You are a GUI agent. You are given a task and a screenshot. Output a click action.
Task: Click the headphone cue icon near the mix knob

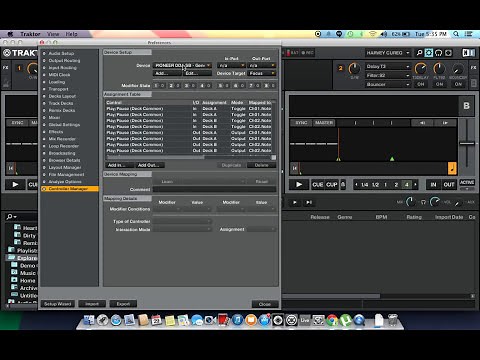point(423,202)
